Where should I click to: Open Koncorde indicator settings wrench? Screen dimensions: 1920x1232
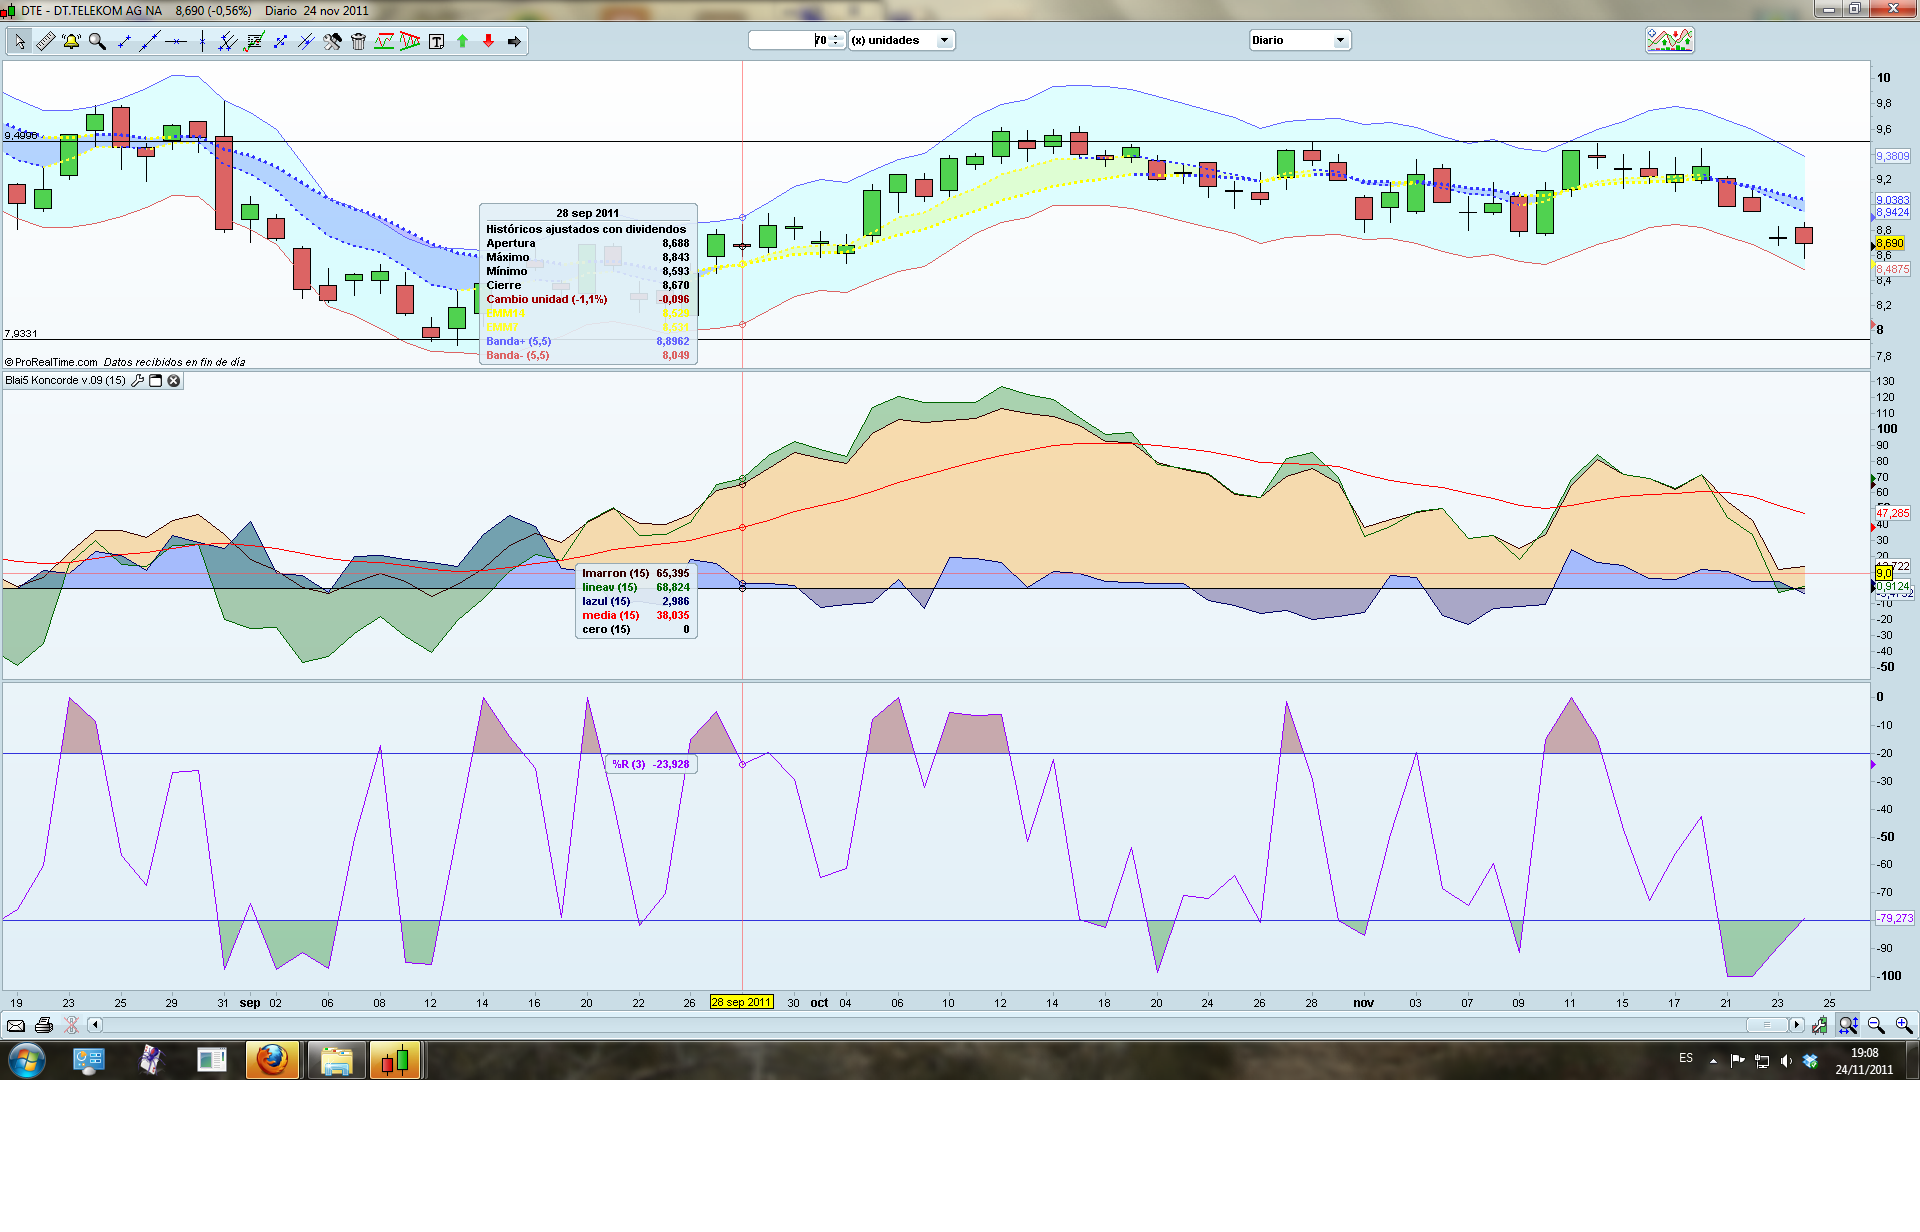pos(138,381)
